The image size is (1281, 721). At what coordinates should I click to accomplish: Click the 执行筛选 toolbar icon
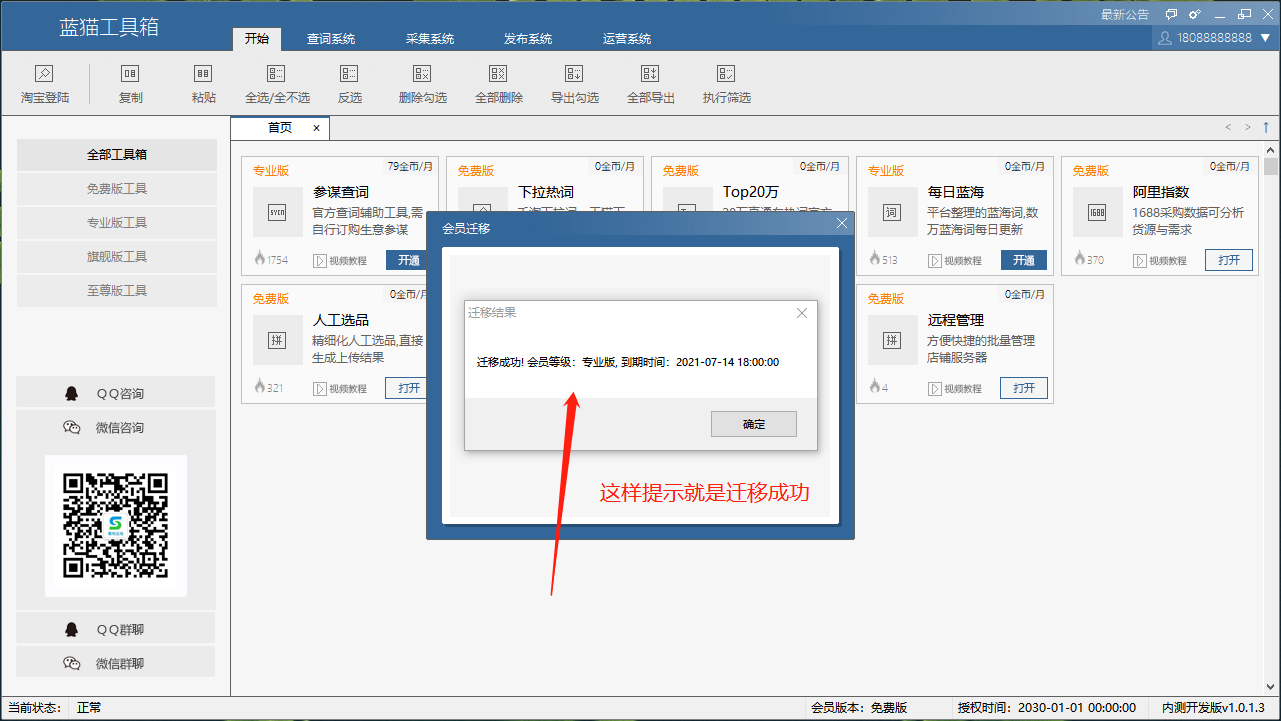pyautogui.click(x=726, y=74)
